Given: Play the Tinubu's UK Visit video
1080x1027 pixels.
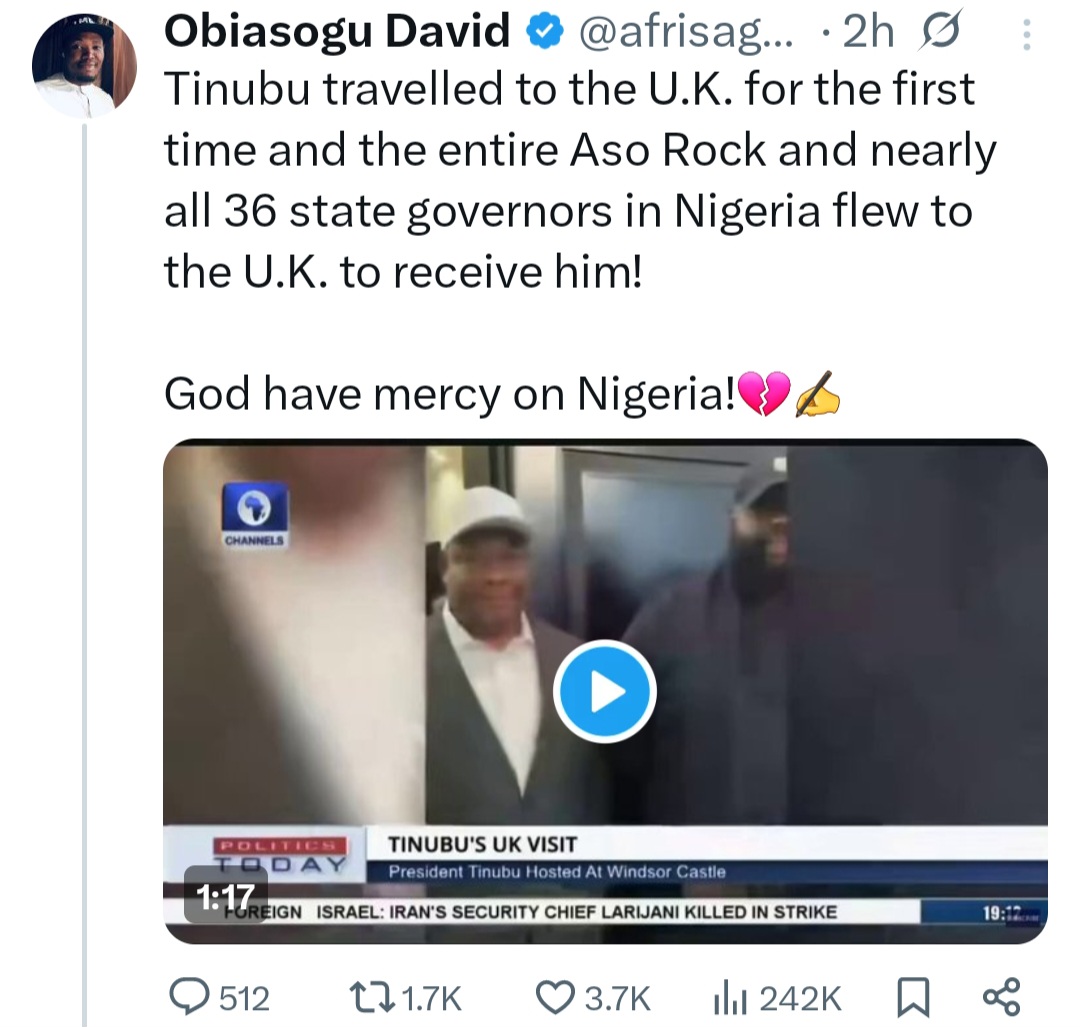Looking at the screenshot, I should click(604, 690).
